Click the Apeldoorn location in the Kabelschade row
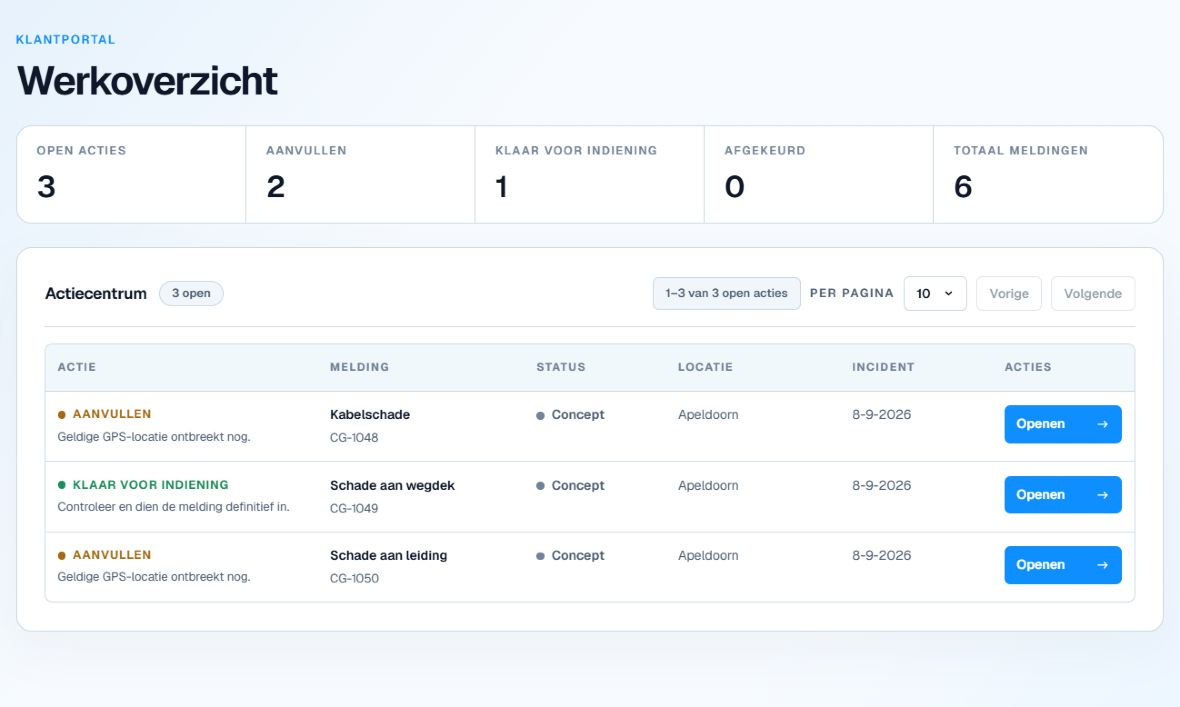The image size is (1180, 707). [708, 415]
